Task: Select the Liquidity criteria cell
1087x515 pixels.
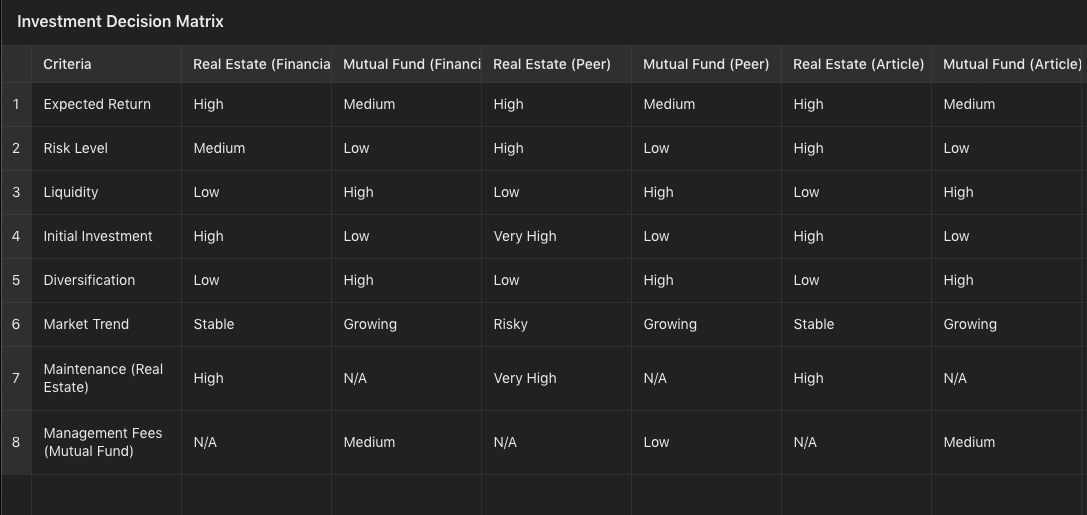Action: pos(106,193)
